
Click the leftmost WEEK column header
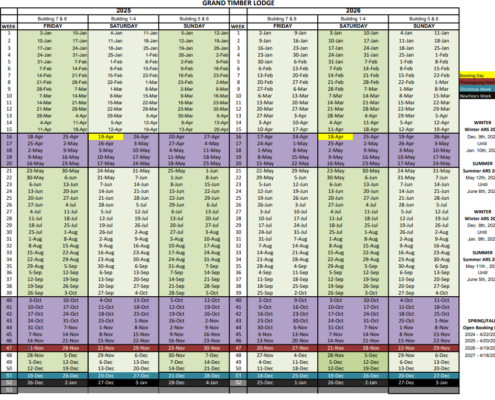point(9,26)
